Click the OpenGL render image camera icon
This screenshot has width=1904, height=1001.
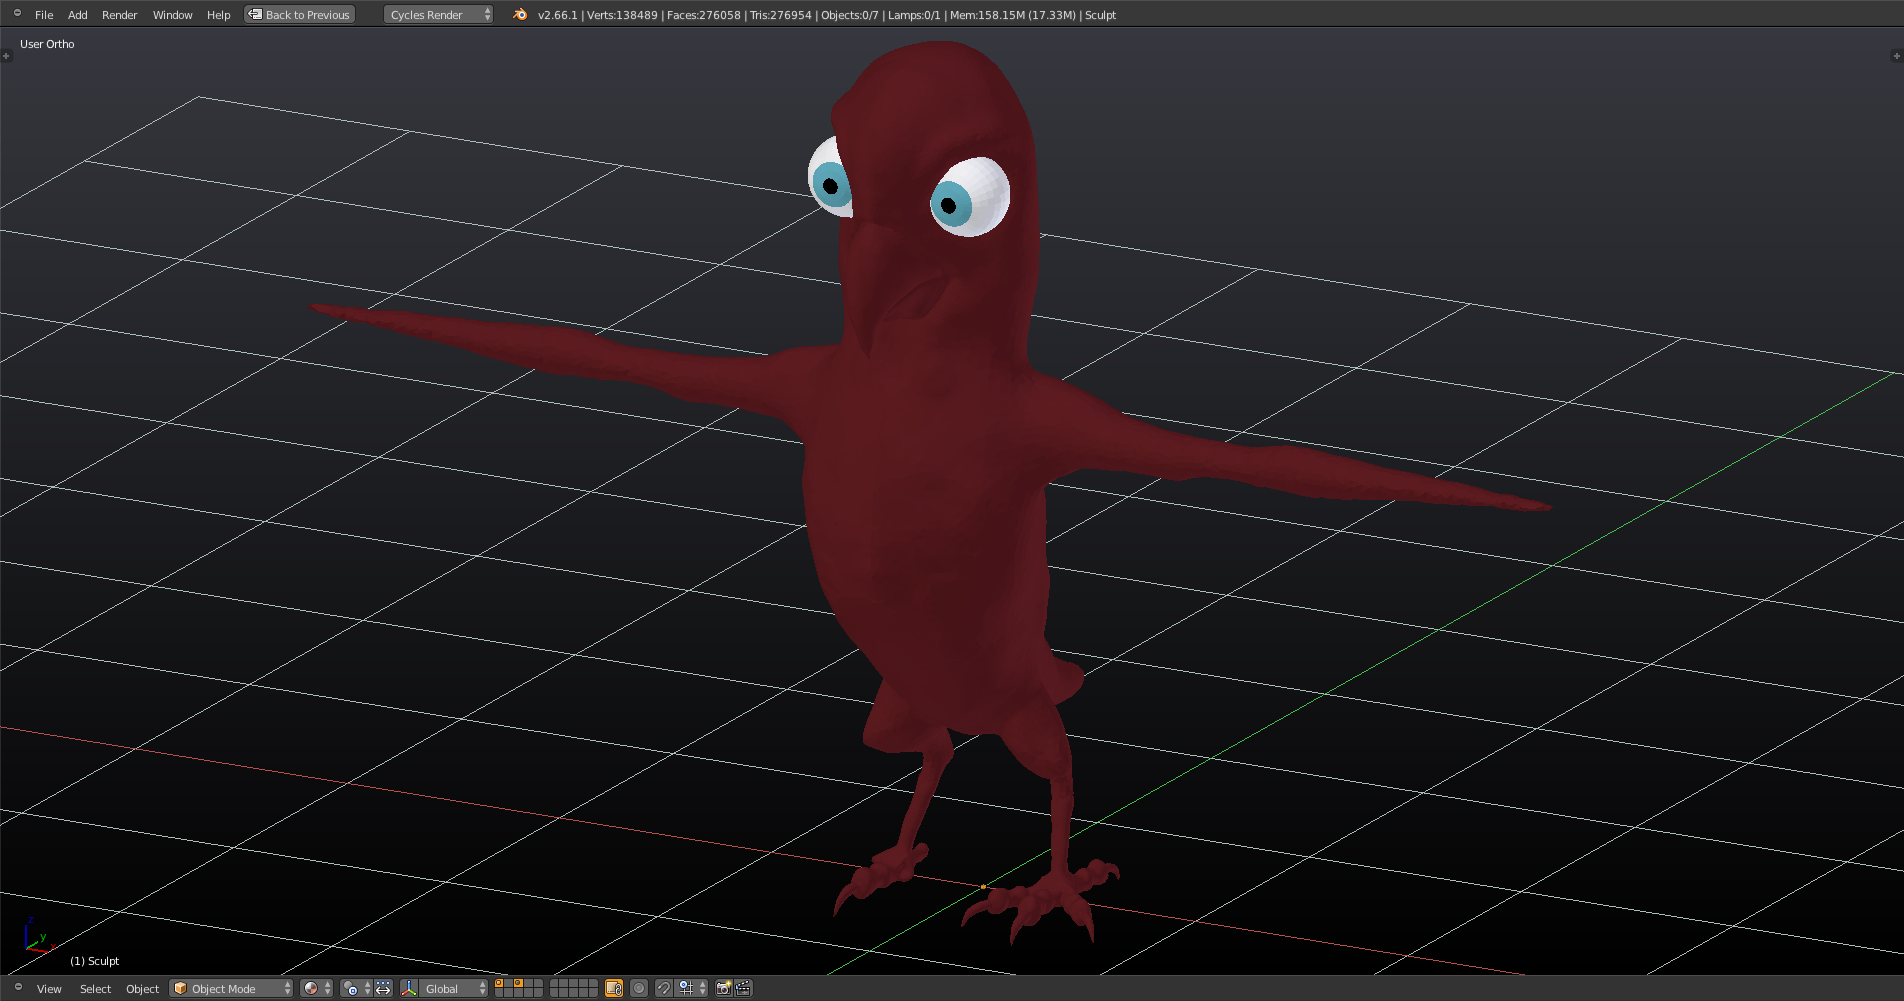[x=724, y=988]
